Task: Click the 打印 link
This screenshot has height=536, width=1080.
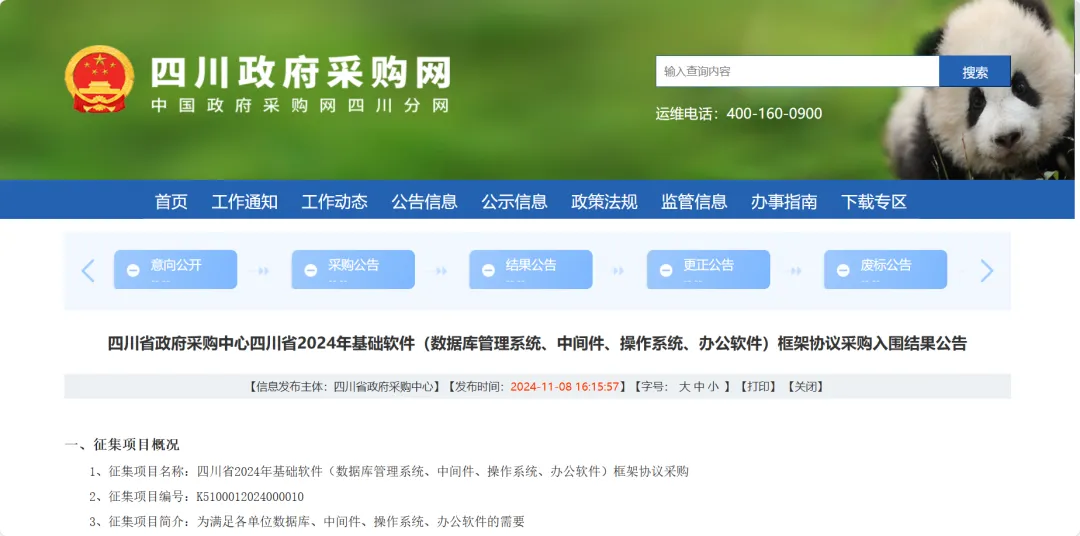Action: pyautogui.click(x=758, y=386)
